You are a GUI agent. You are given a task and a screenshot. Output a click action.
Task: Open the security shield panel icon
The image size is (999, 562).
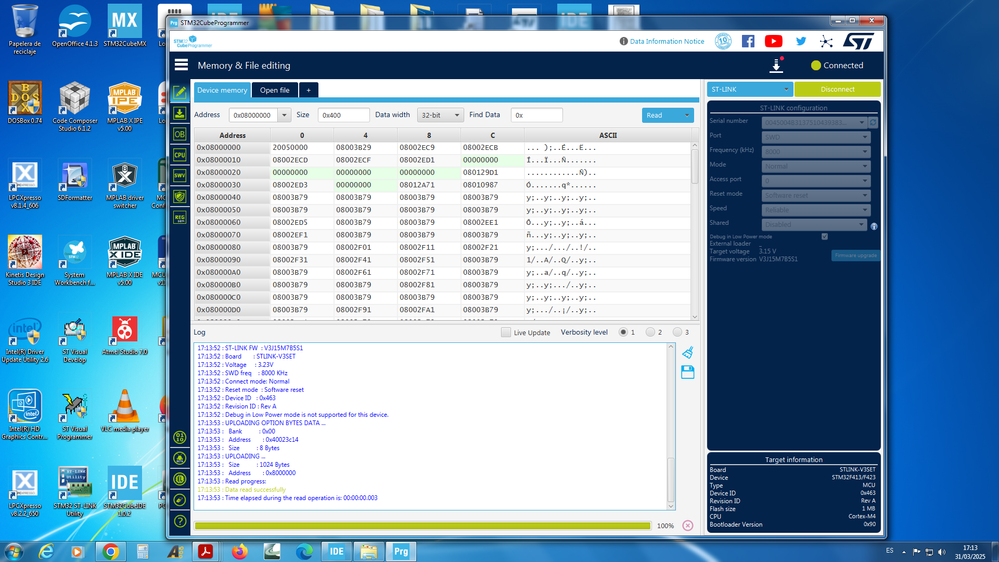point(180,196)
